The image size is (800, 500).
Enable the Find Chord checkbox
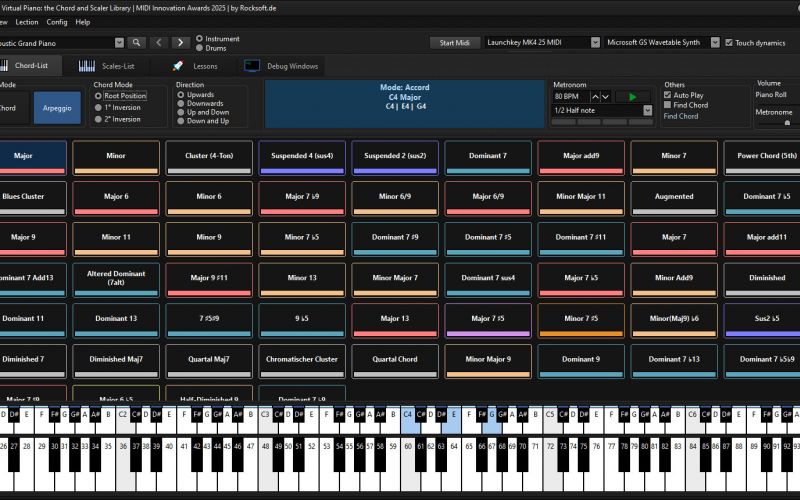(x=668, y=105)
